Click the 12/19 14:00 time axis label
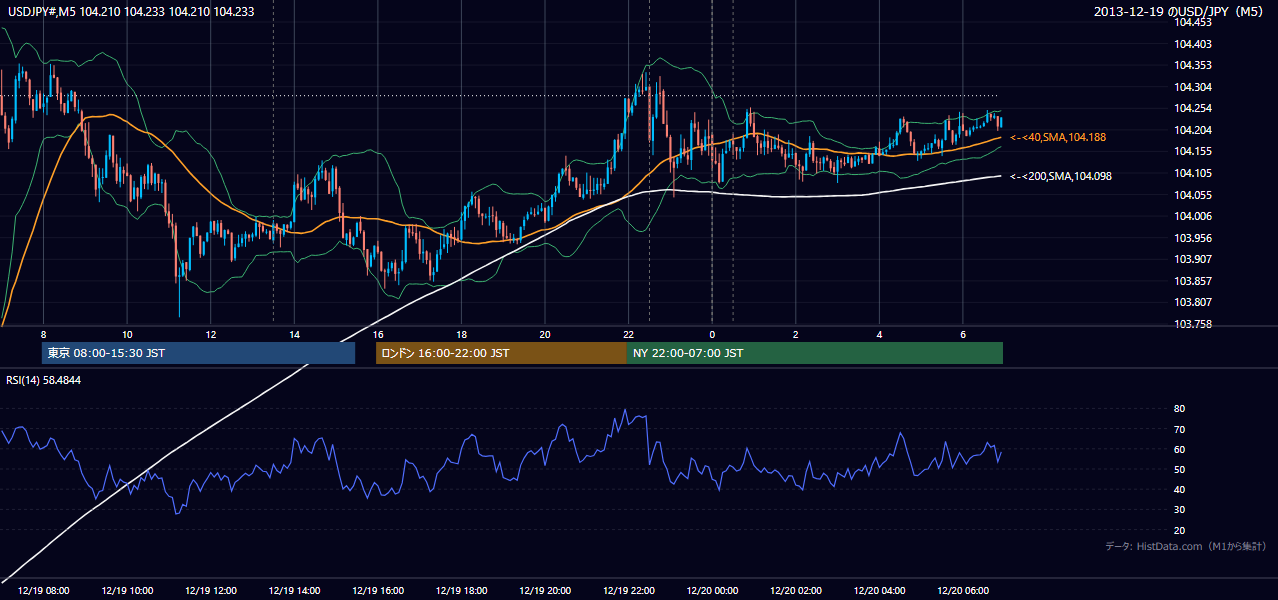The image size is (1278, 600). click(x=294, y=591)
